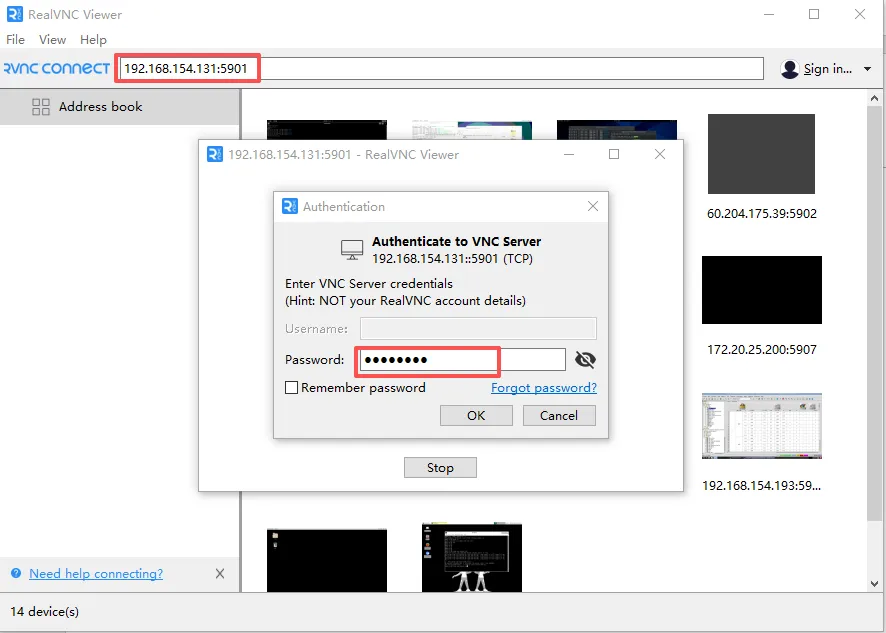
Task: Stop the connection attempt
Action: (440, 467)
